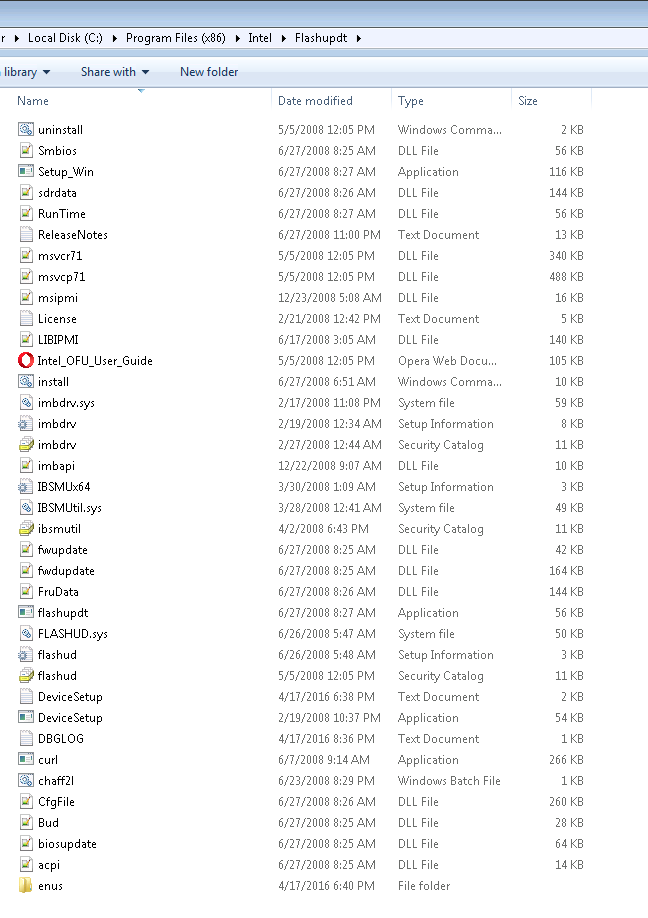Navigate to Local Disk (C:) breadcrumb

tap(65, 38)
